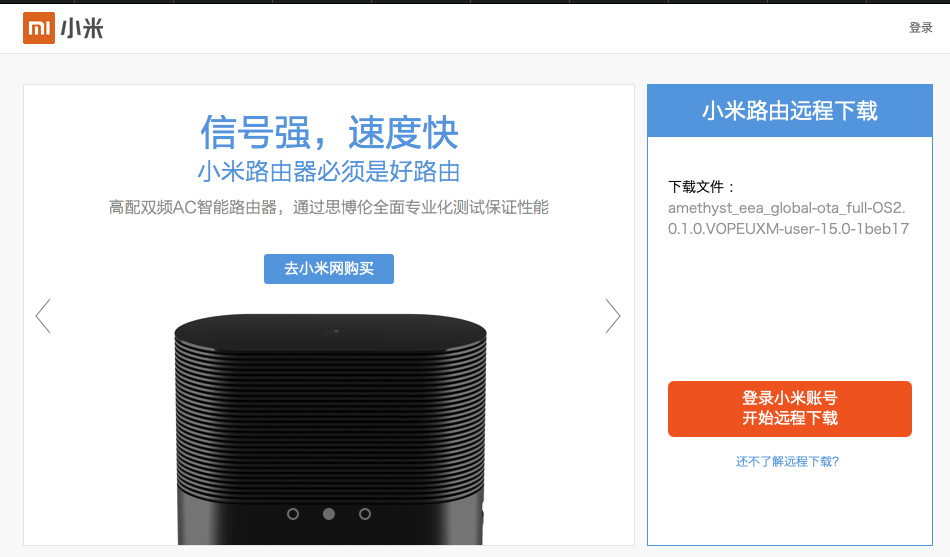Click 登录小米账号 开始远程下载 button
Viewport: 950px width, 557px height.
[x=789, y=408]
